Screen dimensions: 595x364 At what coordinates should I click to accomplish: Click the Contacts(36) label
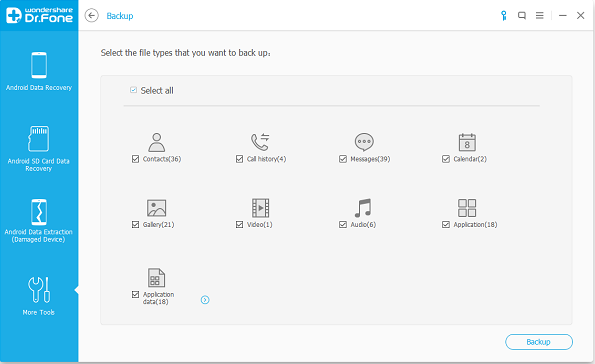click(x=162, y=159)
